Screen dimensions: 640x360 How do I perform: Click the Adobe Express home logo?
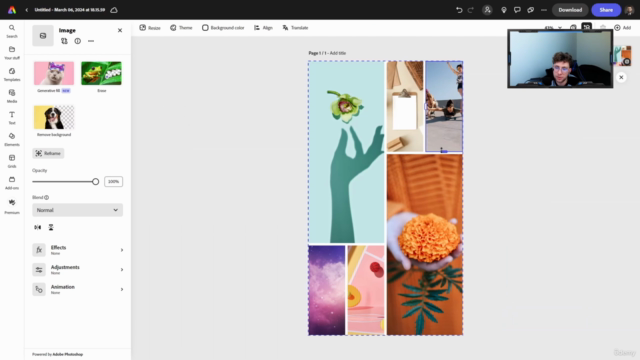coord(12,10)
